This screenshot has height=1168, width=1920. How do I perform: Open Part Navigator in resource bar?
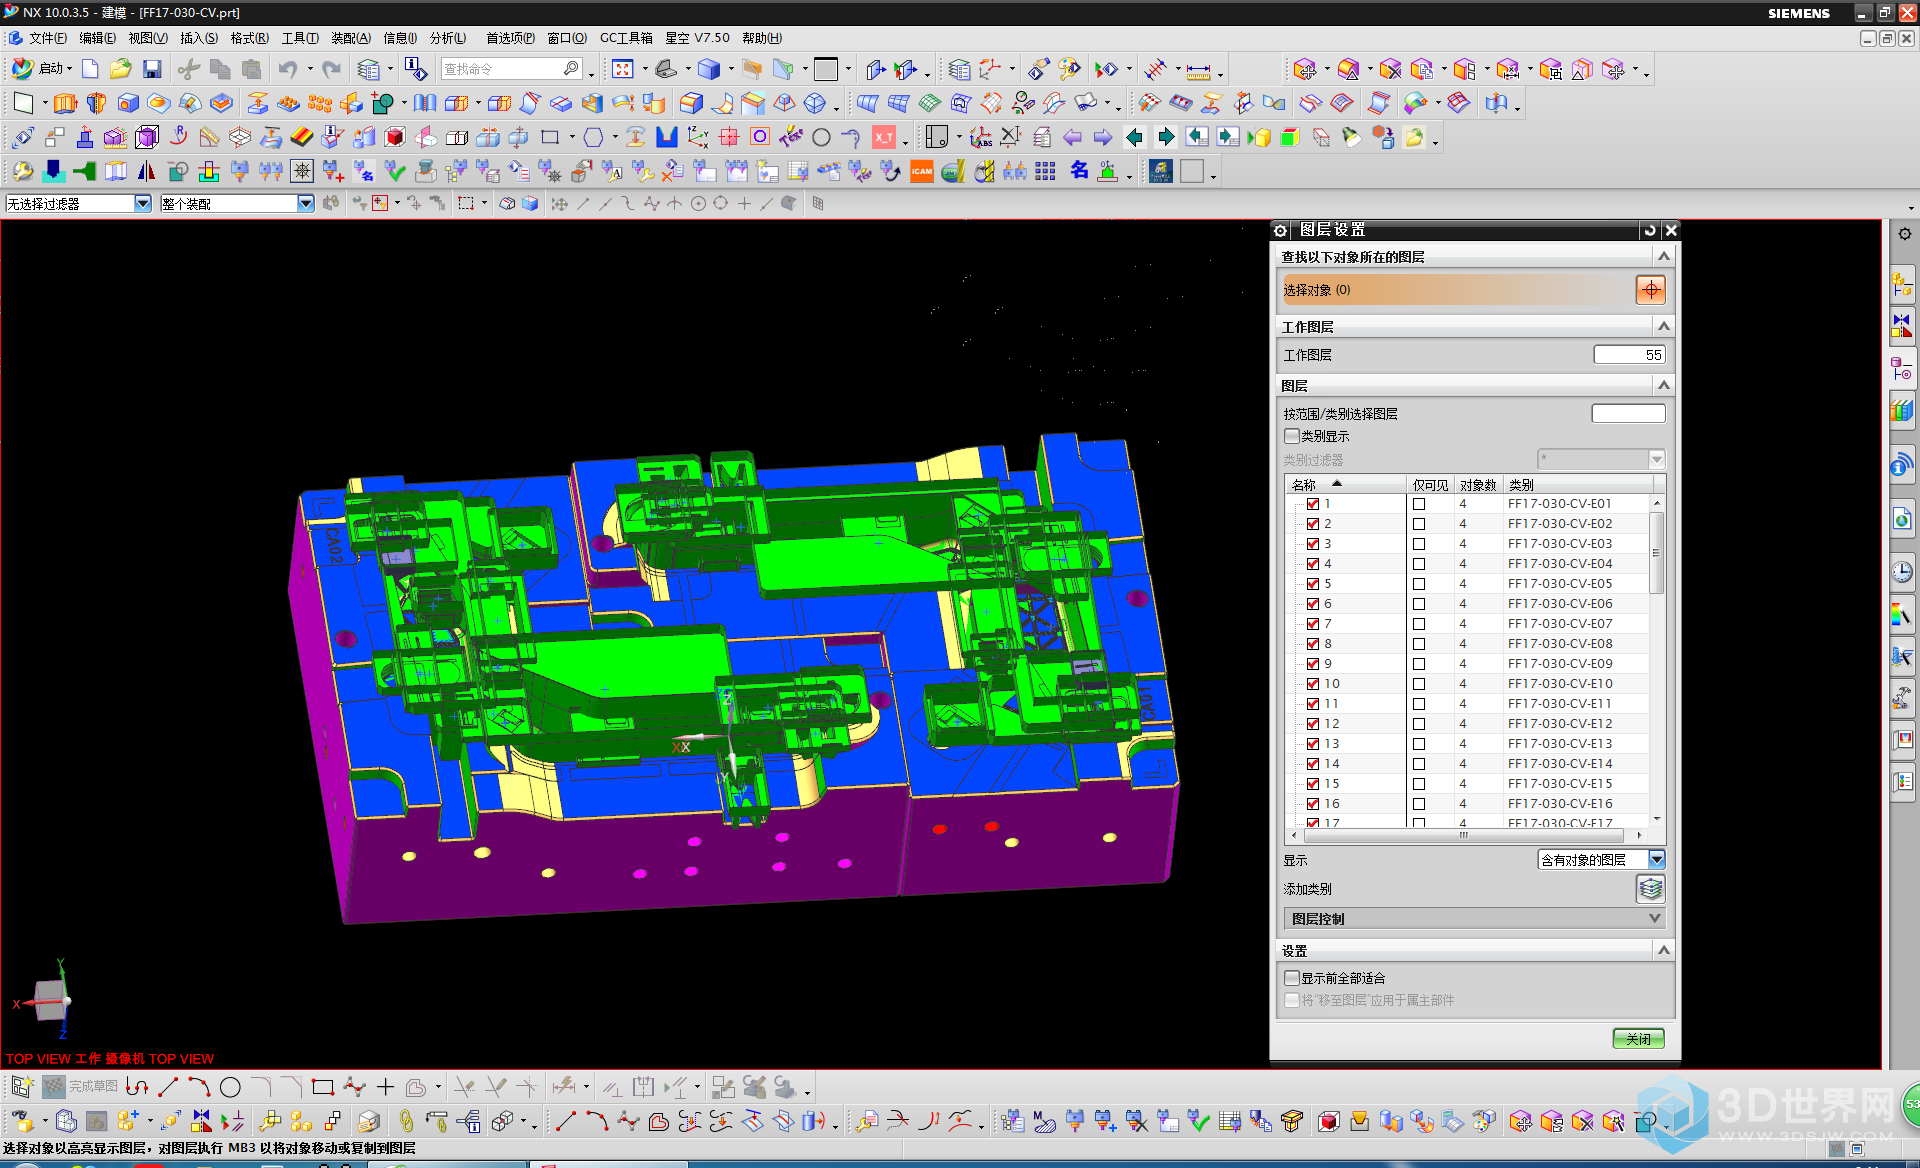(1902, 369)
